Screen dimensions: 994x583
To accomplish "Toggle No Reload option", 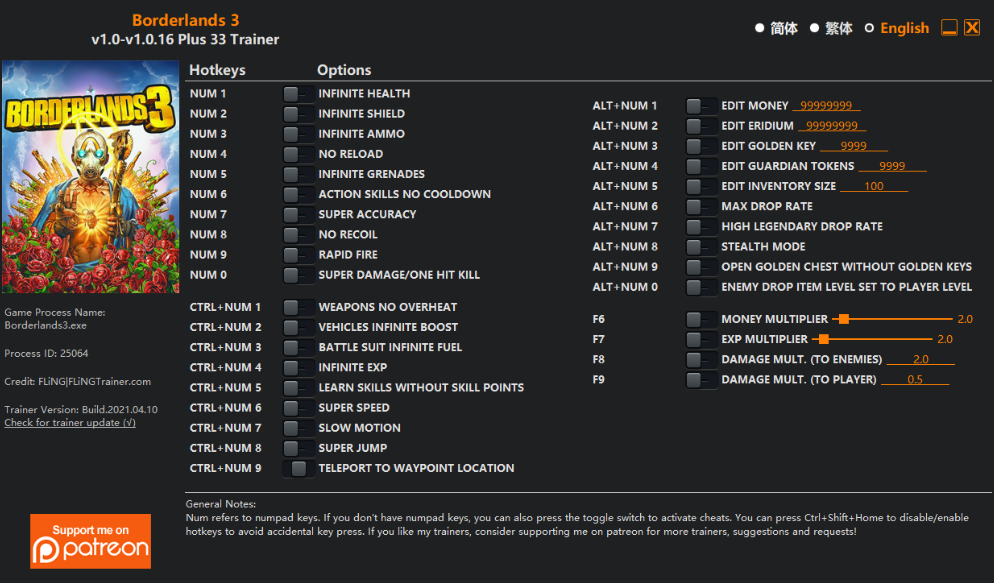I will click(298, 154).
